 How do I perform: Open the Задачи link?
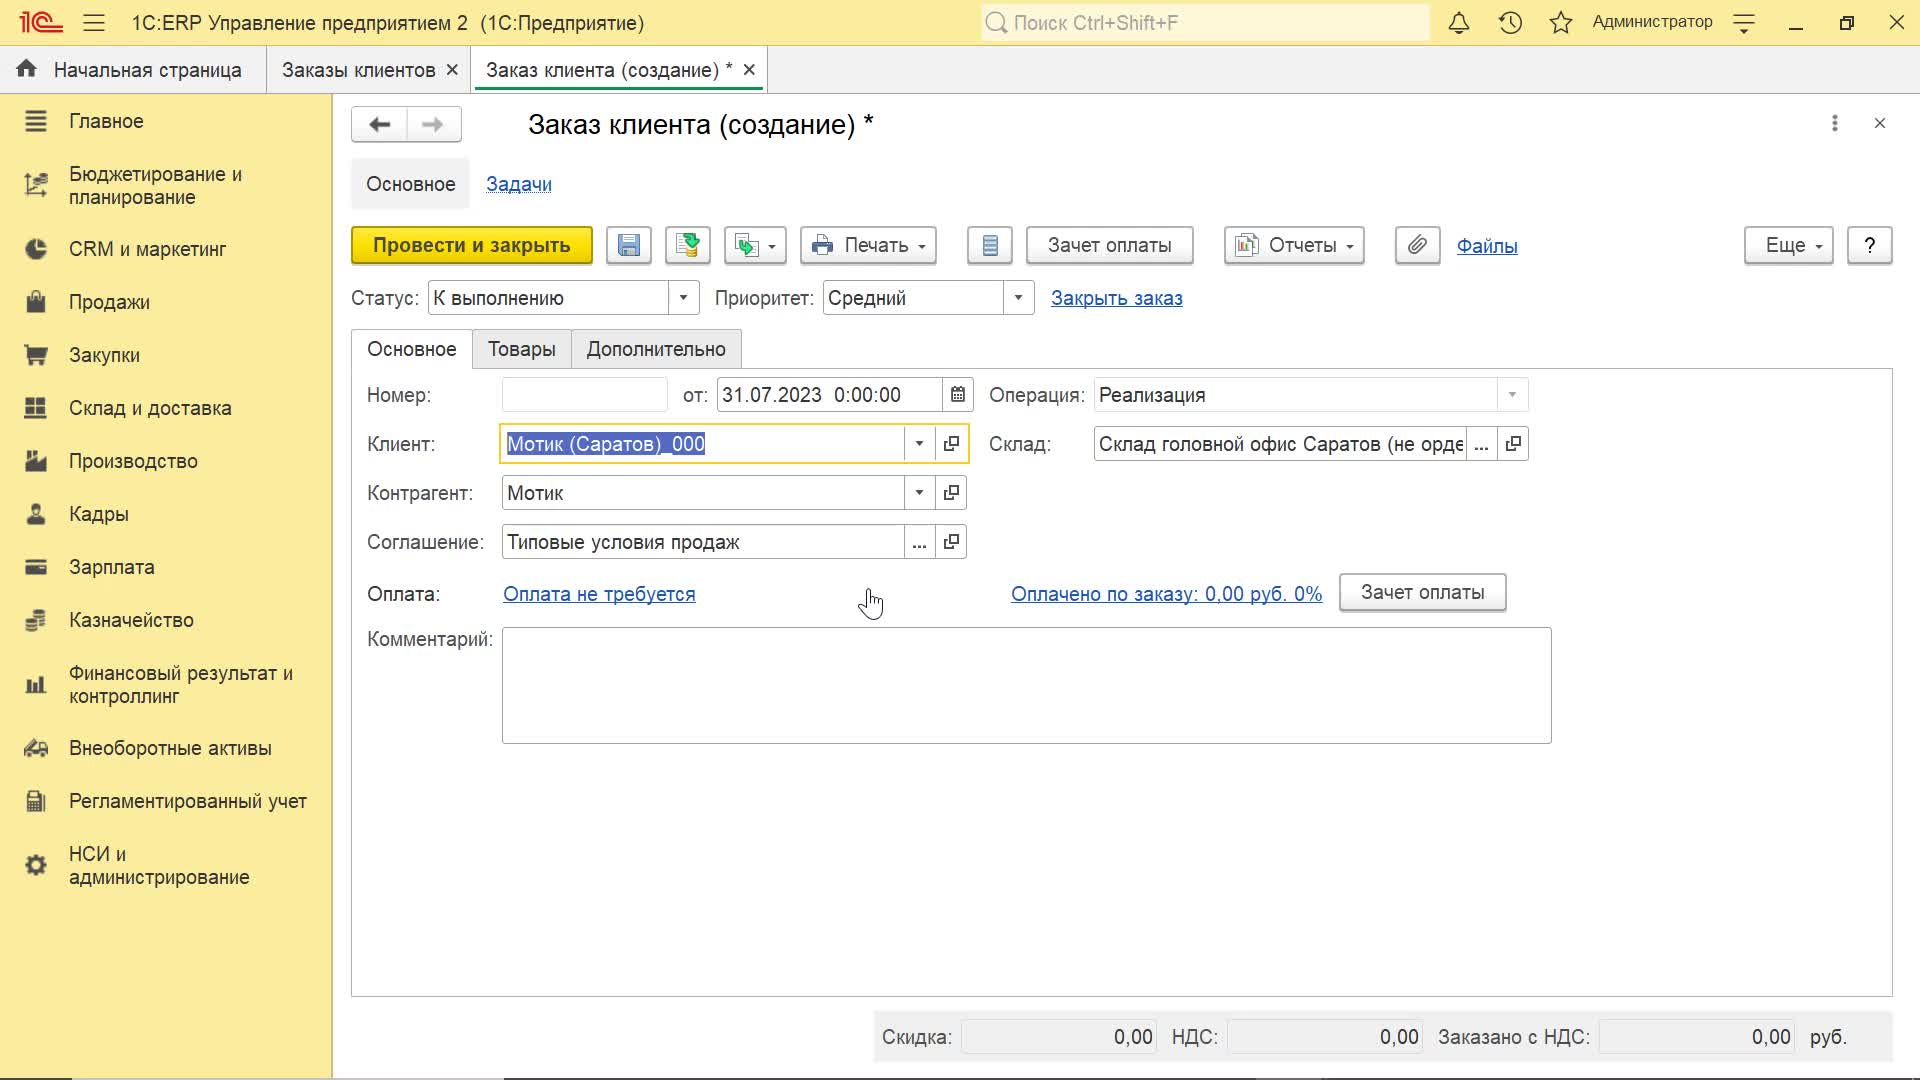pos(518,184)
